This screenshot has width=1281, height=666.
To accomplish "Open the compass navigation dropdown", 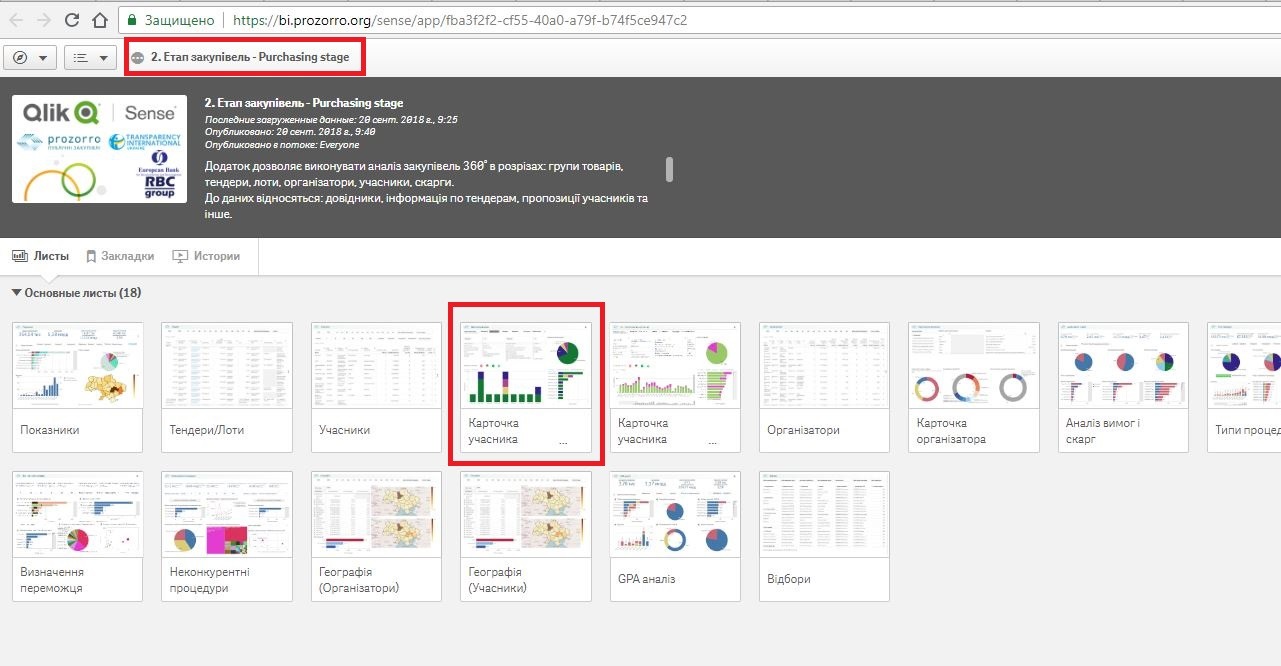I will point(30,58).
